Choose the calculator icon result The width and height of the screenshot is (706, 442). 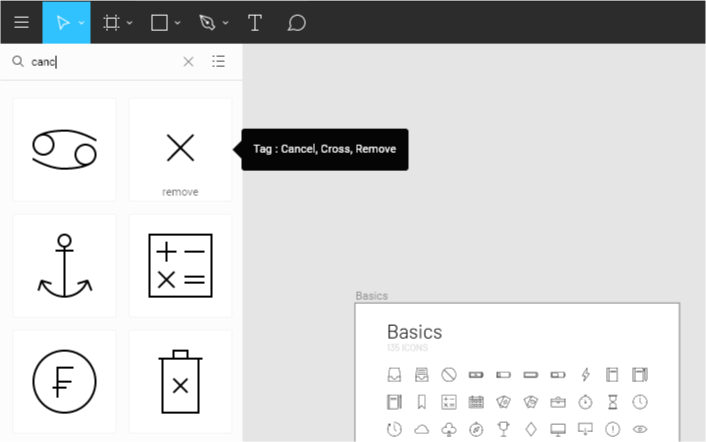tap(180, 266)
